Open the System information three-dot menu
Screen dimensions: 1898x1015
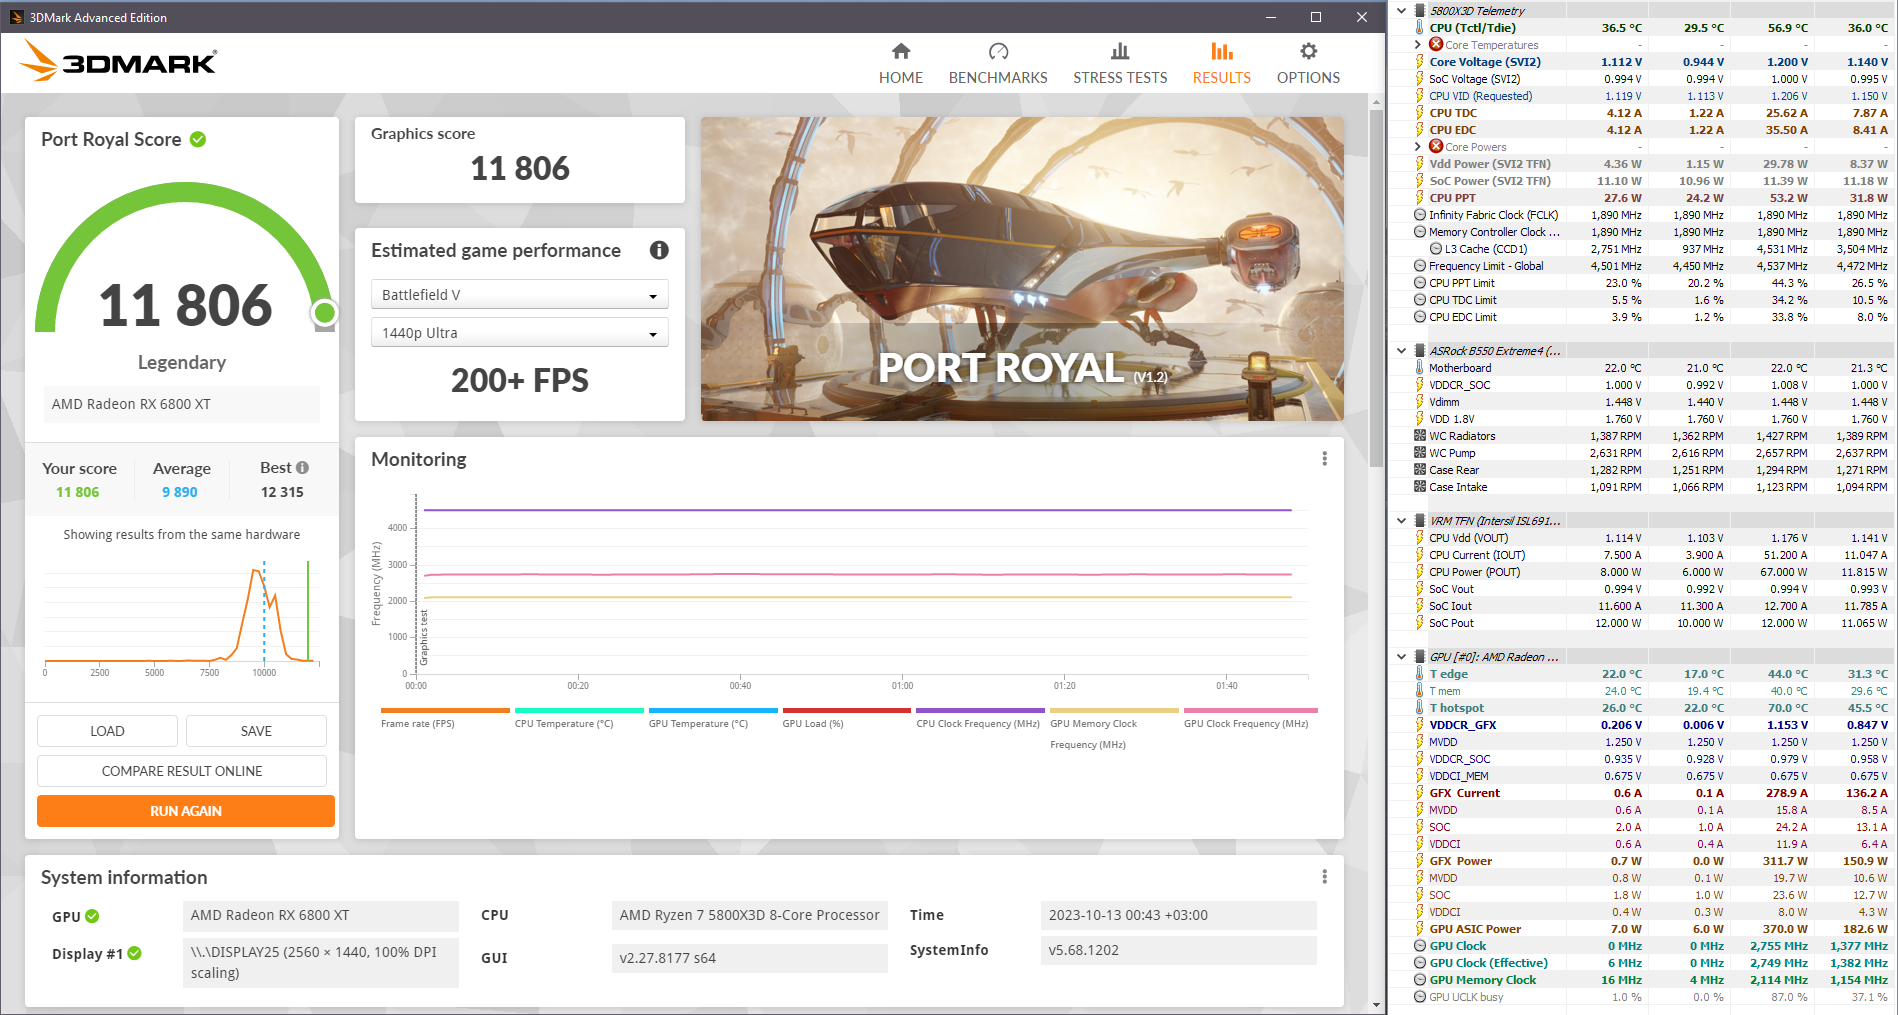click(x=1324, y=877)
